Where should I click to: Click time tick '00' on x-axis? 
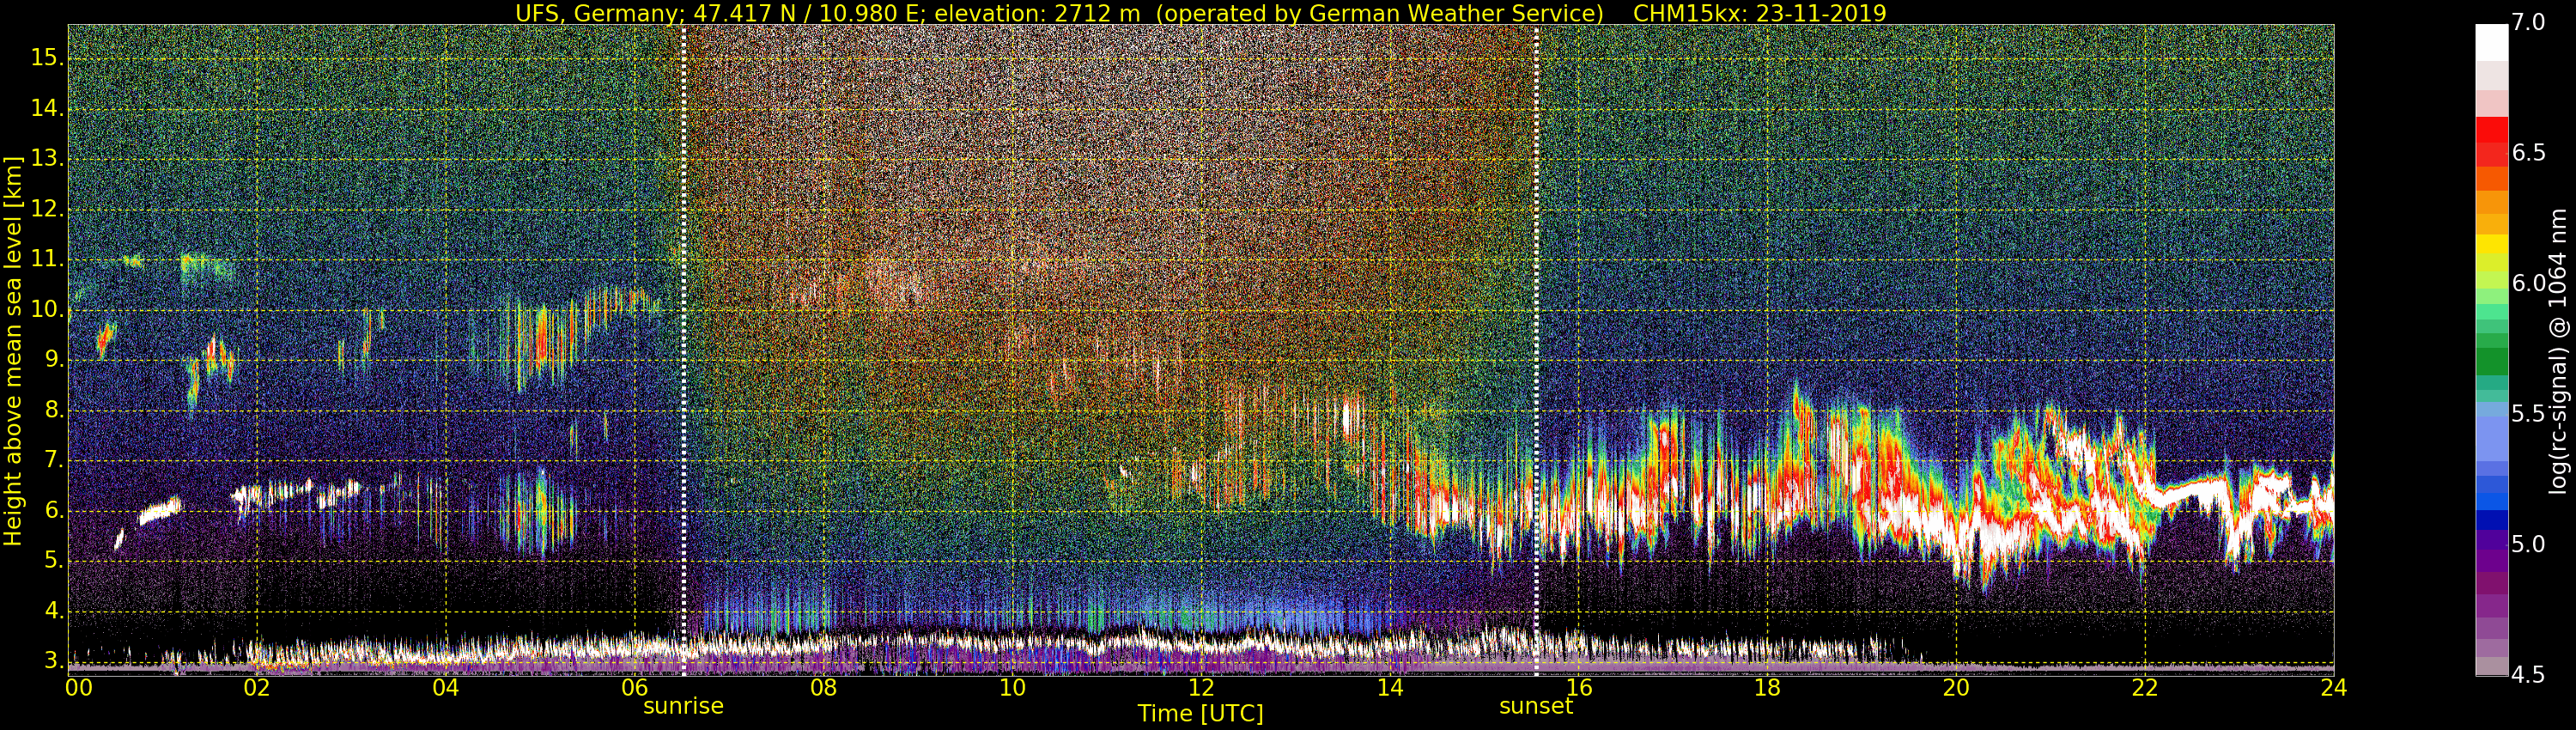(79, 688)
